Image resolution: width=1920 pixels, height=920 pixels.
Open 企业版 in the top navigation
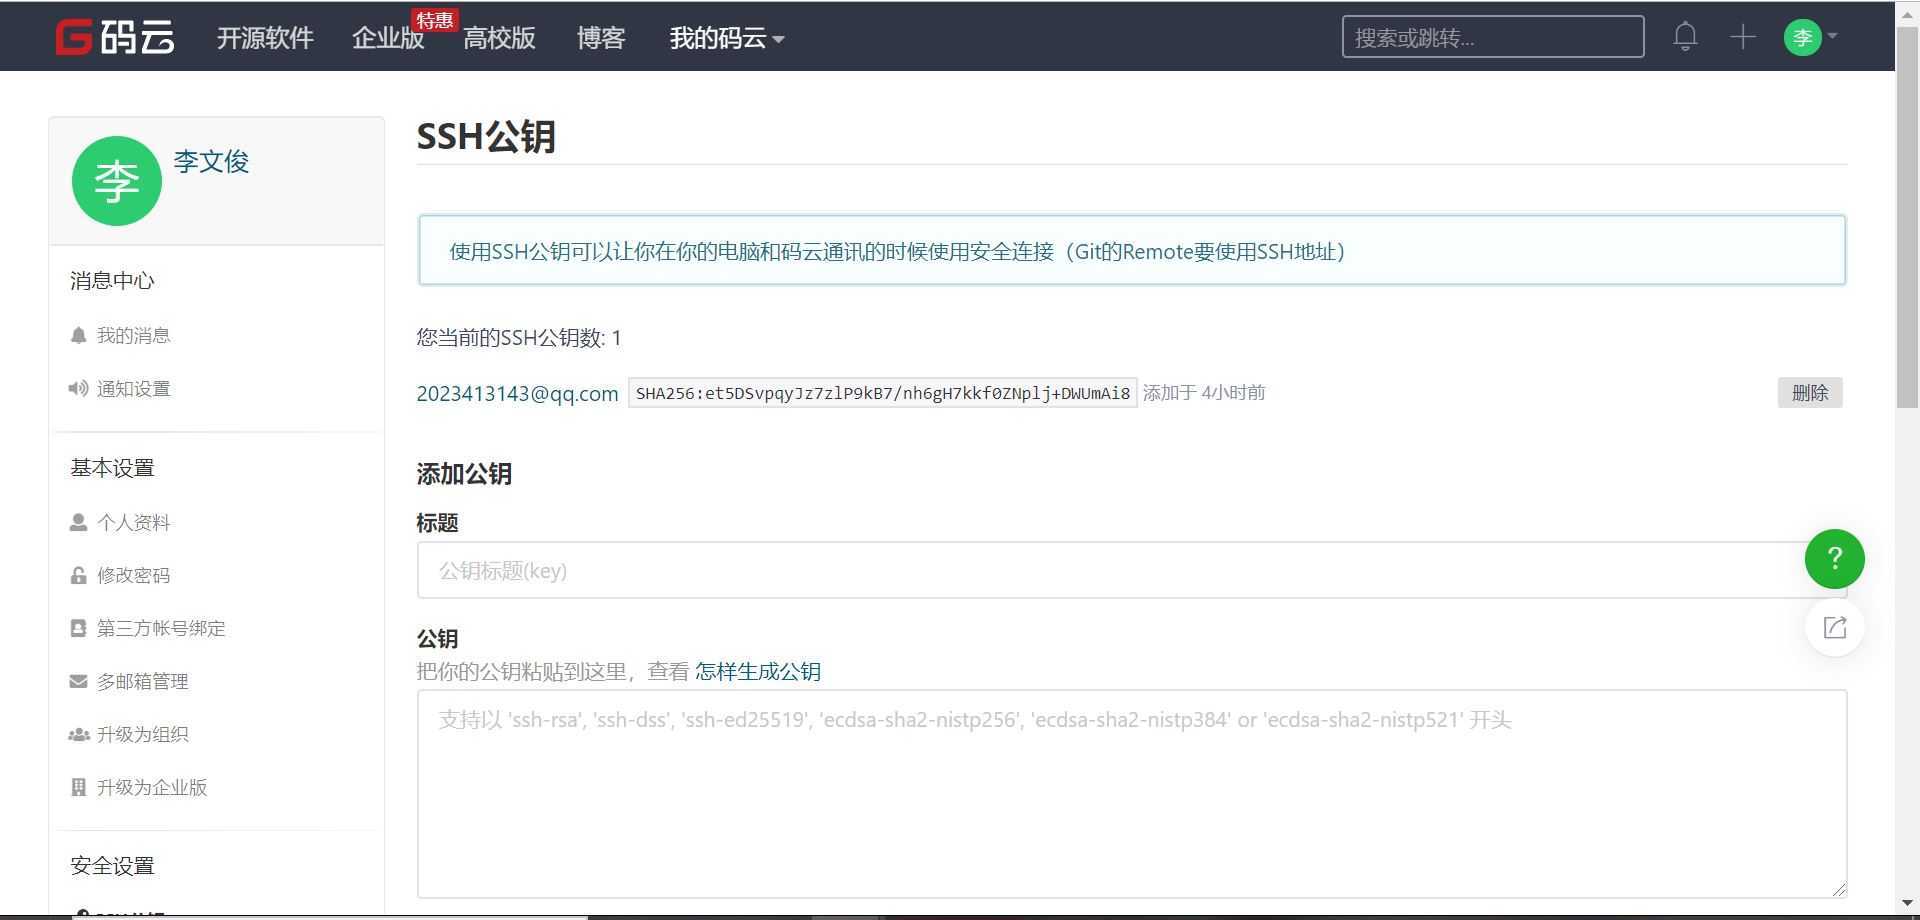388,38
